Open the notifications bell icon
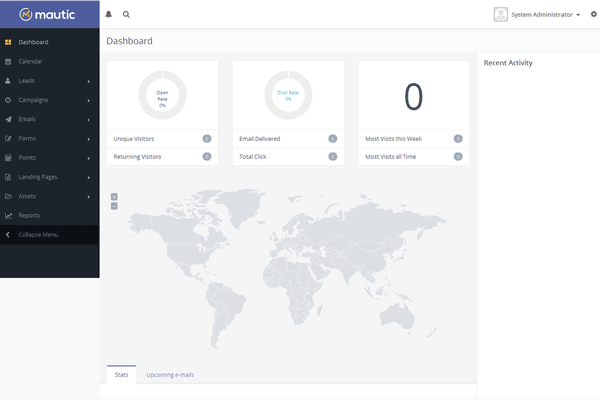Image resolution: width=600 pixels, height=400 pixels. (x=109, y=15)
